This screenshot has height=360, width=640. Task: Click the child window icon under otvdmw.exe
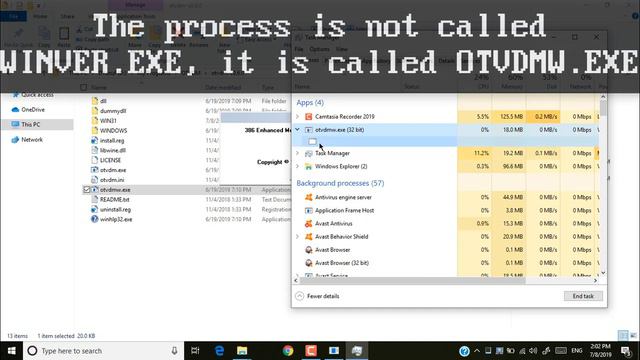point(313,142)
